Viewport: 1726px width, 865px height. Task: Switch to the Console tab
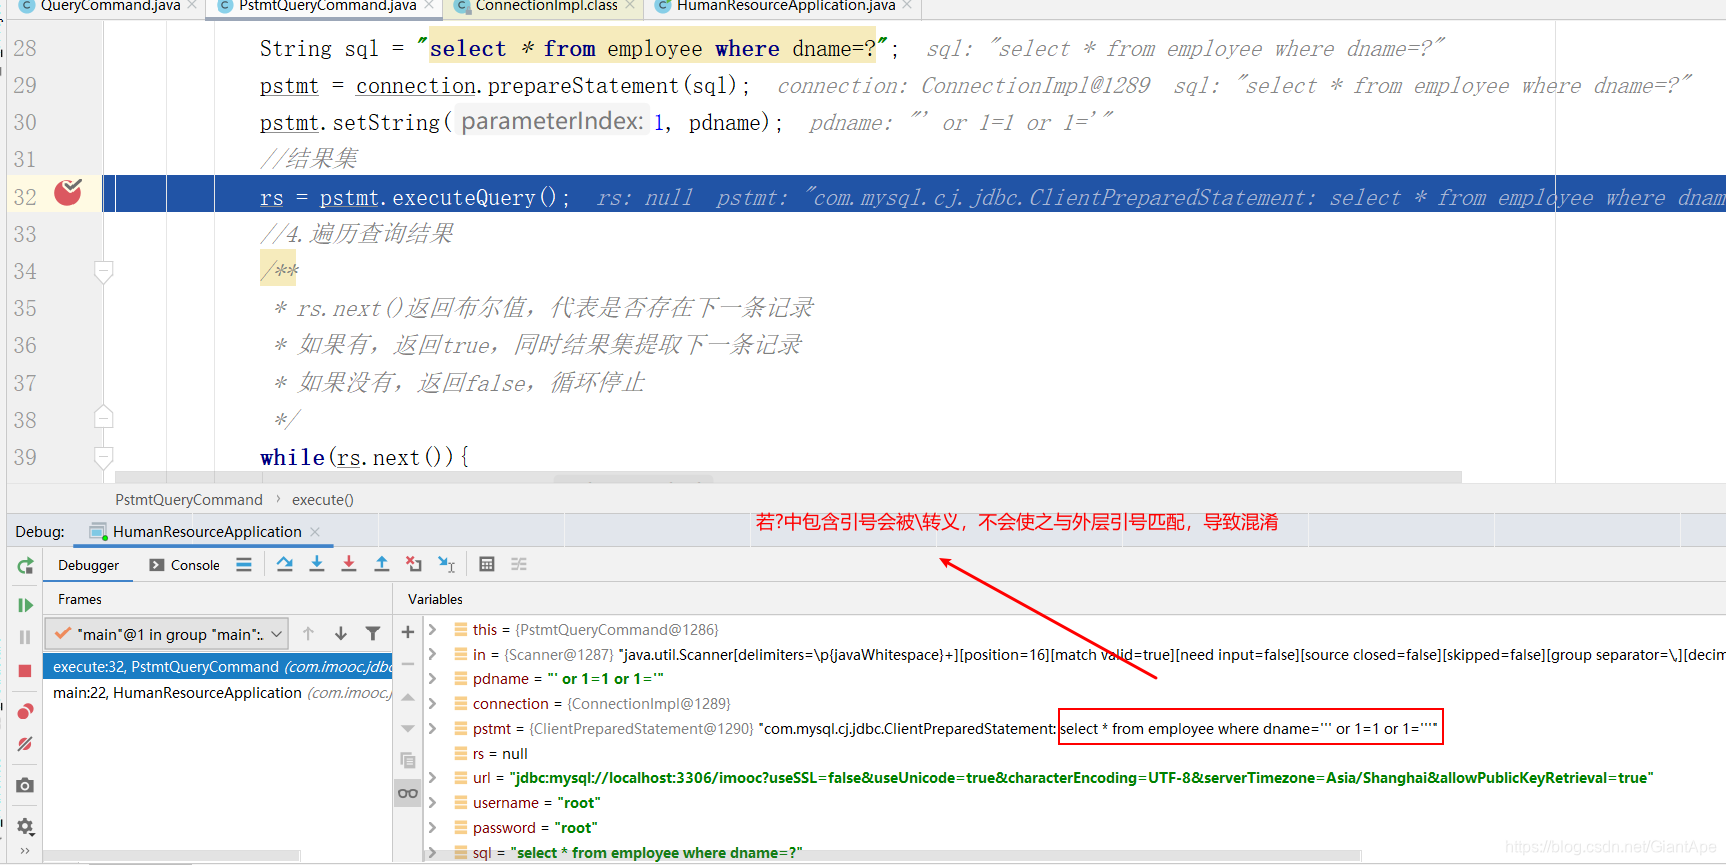pos(184,565)
